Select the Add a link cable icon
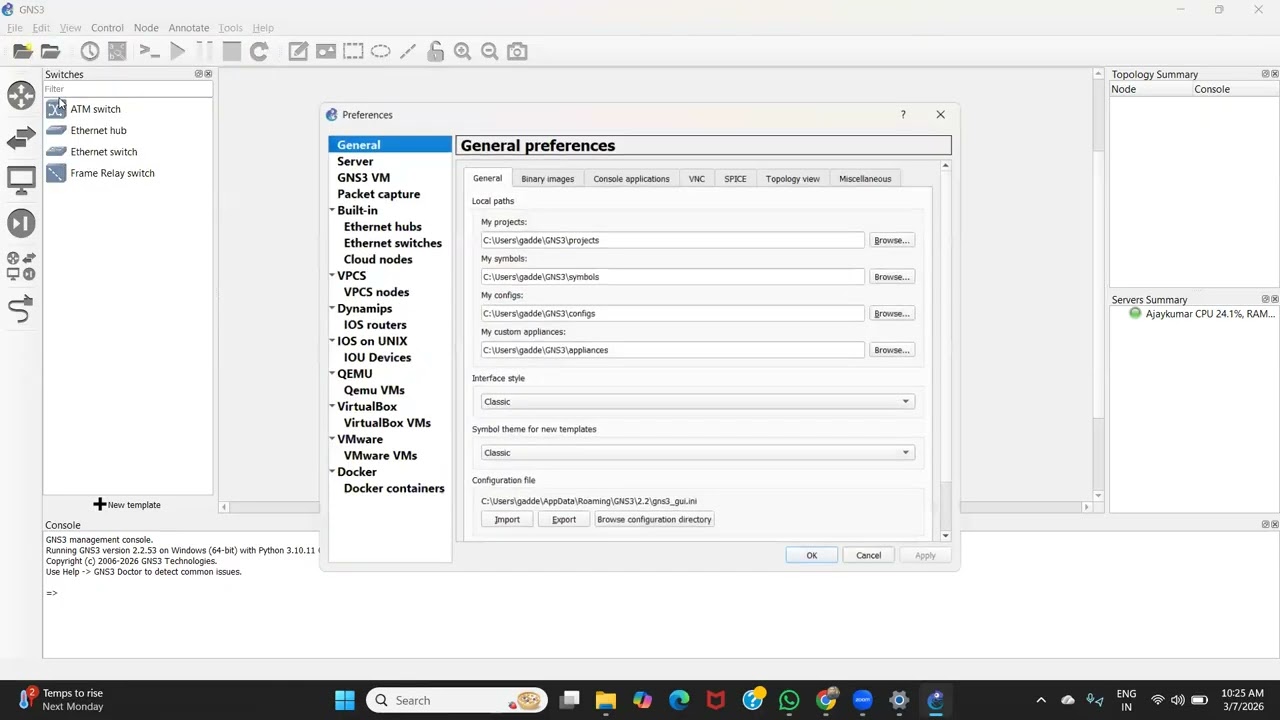 21,310
